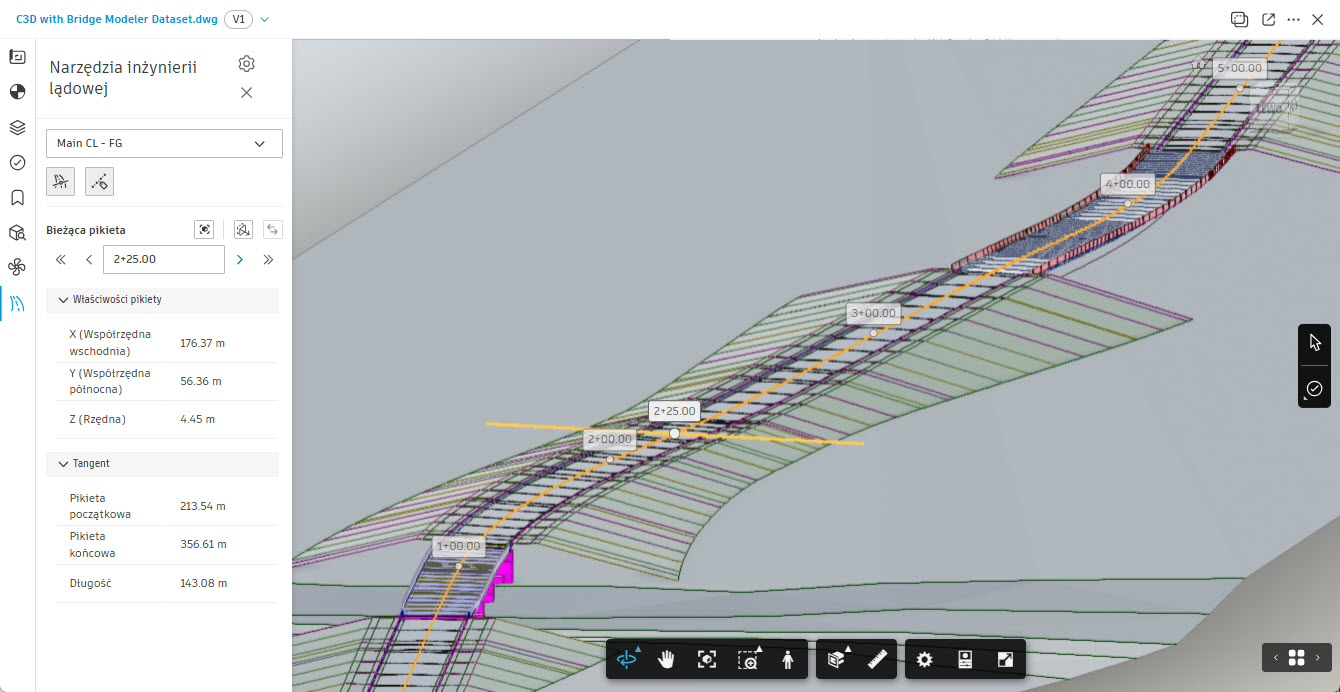Open the Main CL - FG alignment dropdown

pyautogui.click(x=164, y=143)
